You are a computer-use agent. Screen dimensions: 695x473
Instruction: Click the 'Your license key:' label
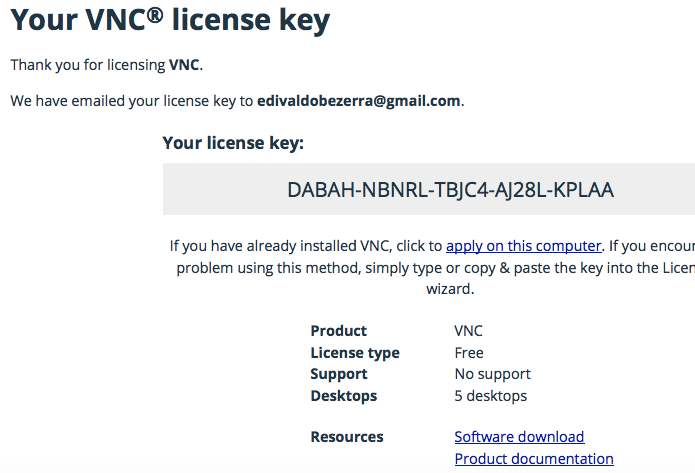[233, 143]
